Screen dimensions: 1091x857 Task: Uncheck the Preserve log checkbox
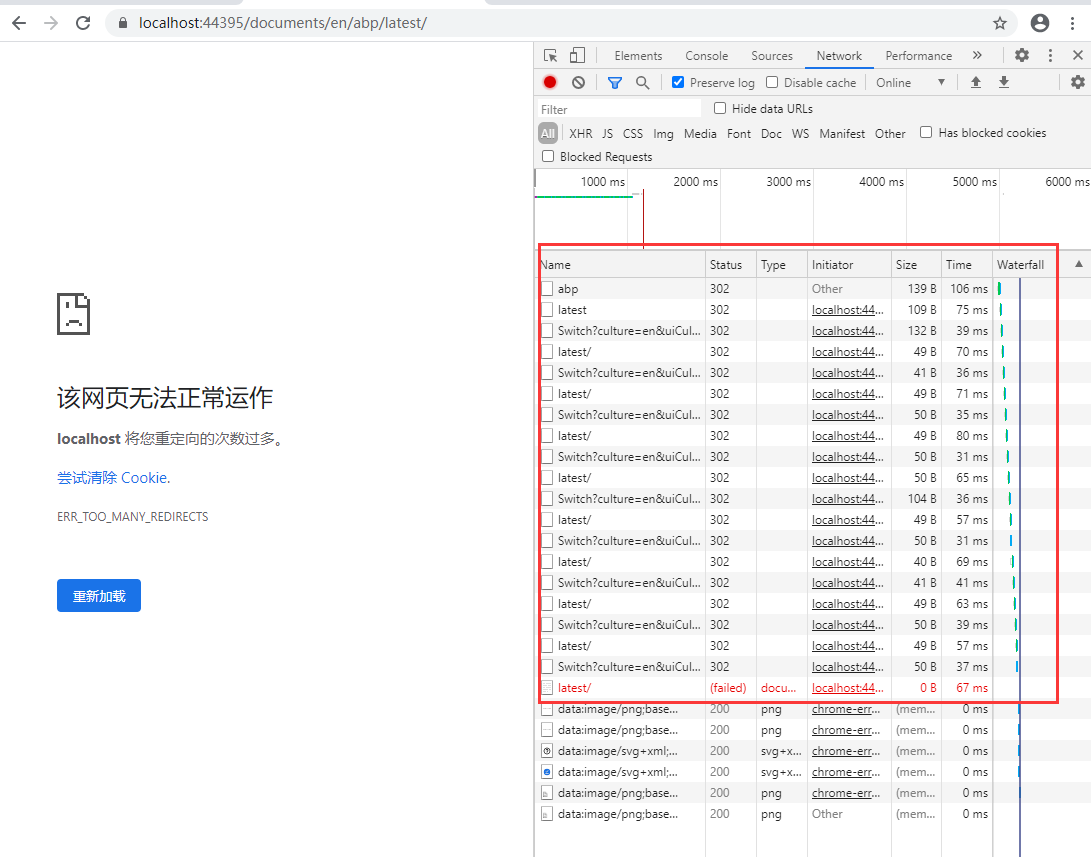click(677, 82)
